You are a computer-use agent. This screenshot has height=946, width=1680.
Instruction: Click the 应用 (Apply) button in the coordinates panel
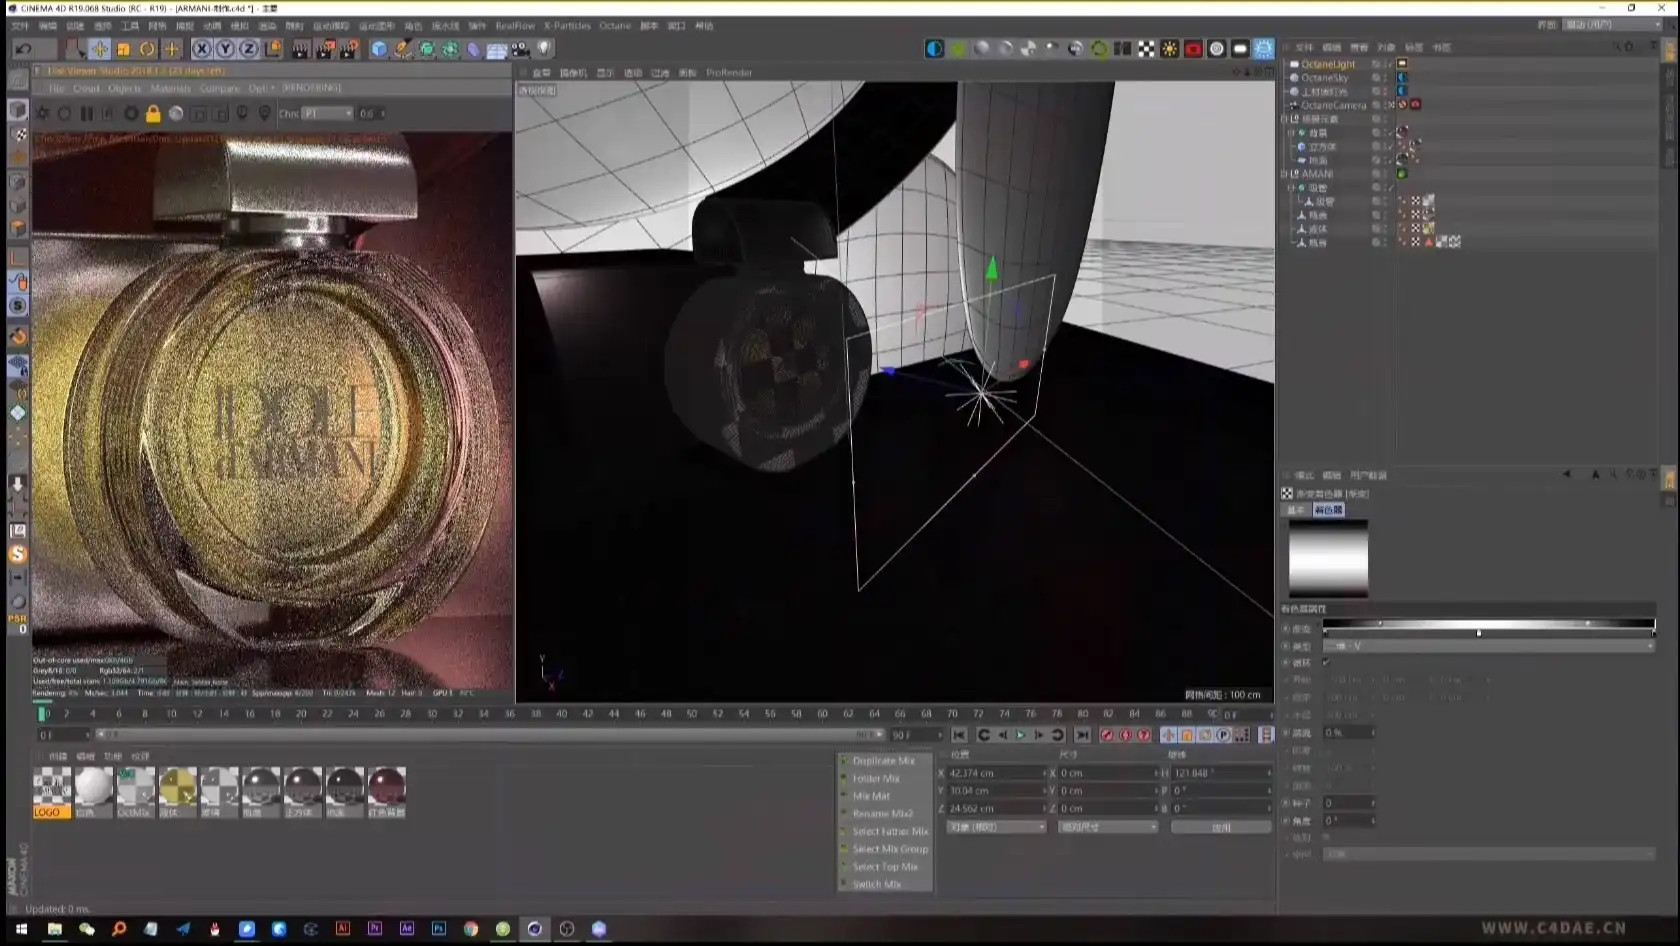pos(1220,827)
